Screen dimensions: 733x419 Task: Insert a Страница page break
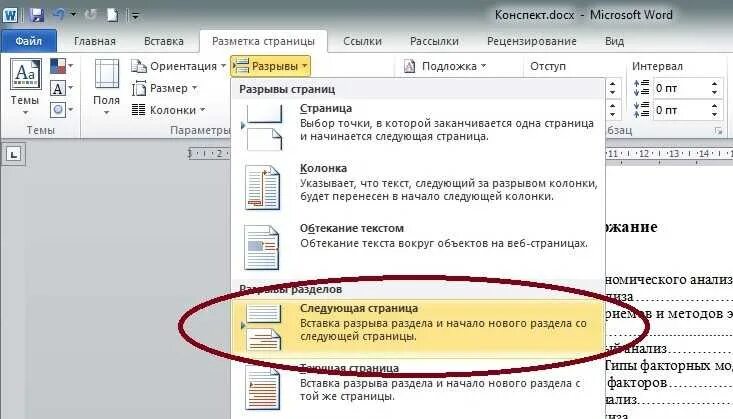(x=417, y=127)
